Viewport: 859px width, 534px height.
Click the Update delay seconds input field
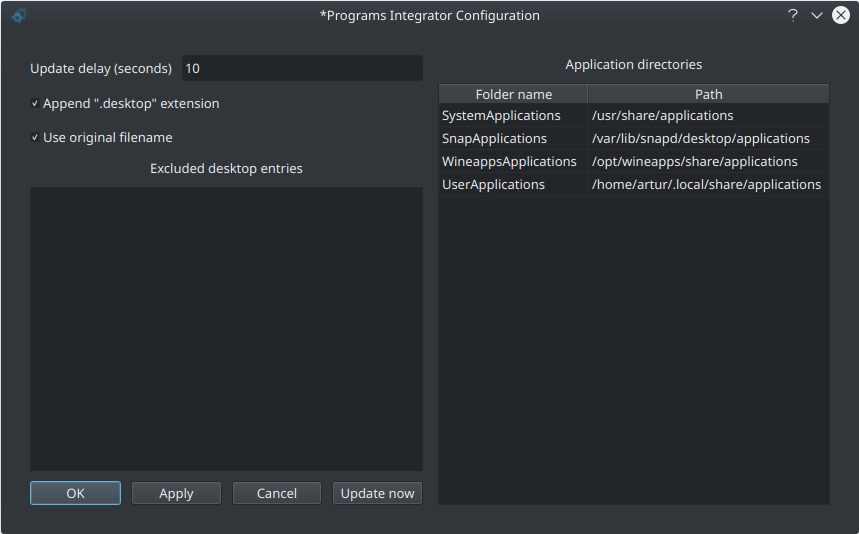tap(302, 68)
